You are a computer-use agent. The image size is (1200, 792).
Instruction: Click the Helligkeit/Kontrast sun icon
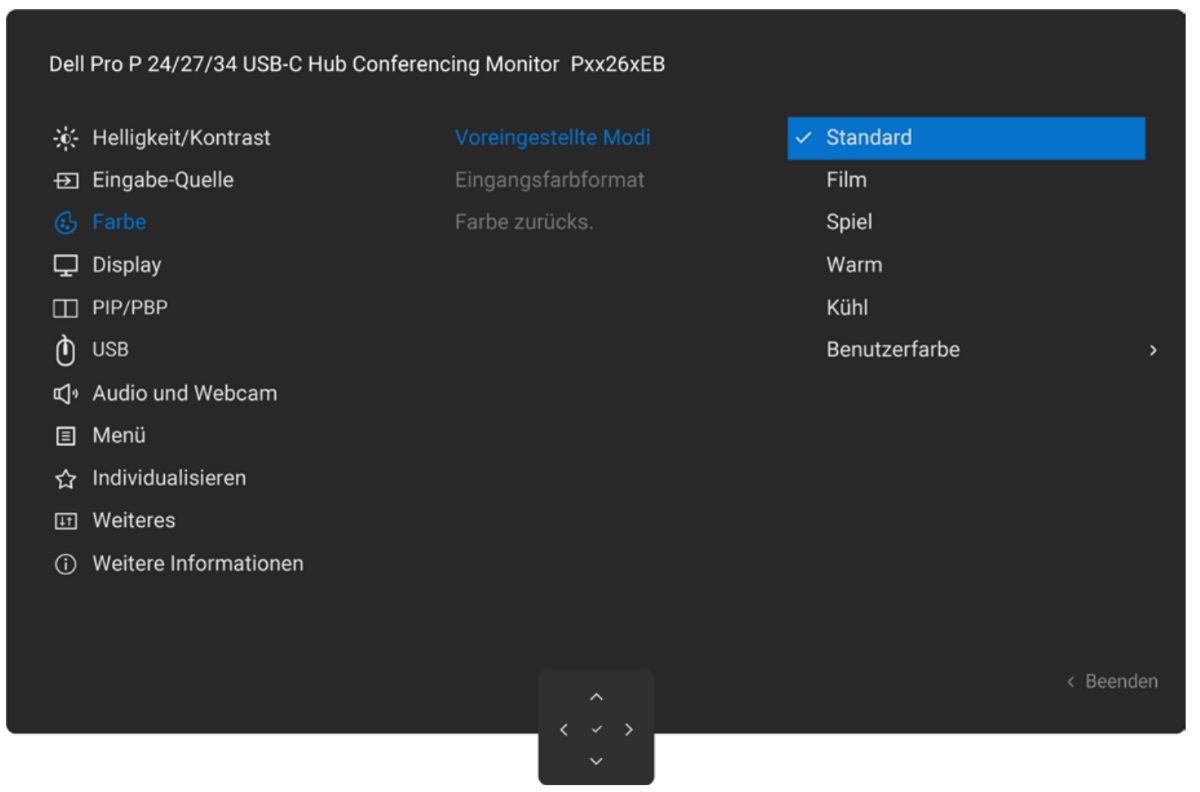[x=66, y=138]
